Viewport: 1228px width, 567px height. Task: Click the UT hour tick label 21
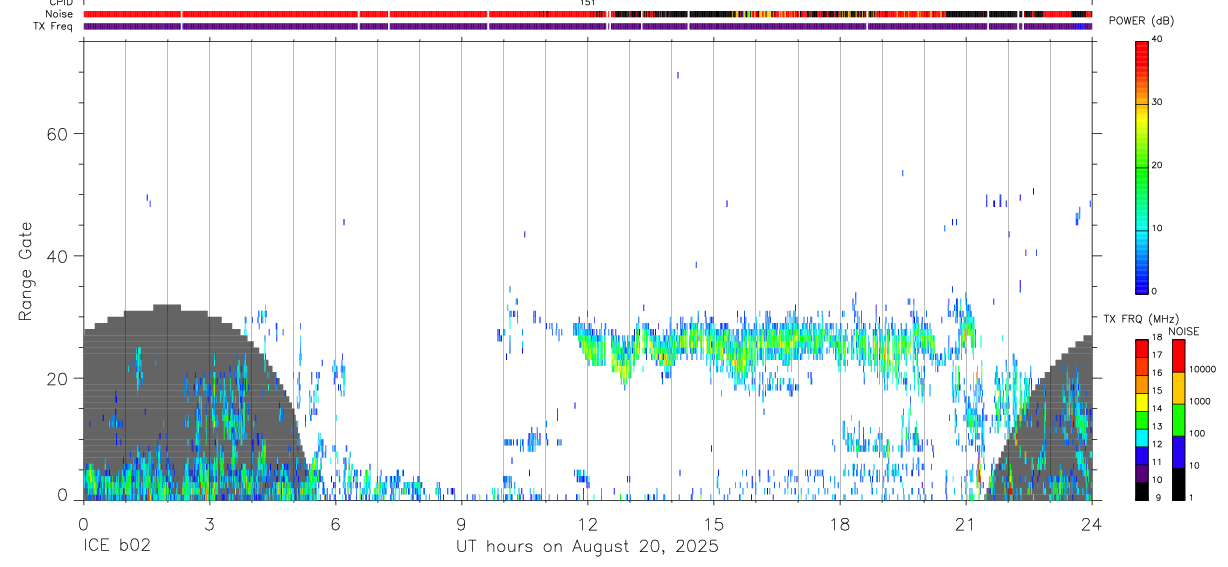(965, 523)
